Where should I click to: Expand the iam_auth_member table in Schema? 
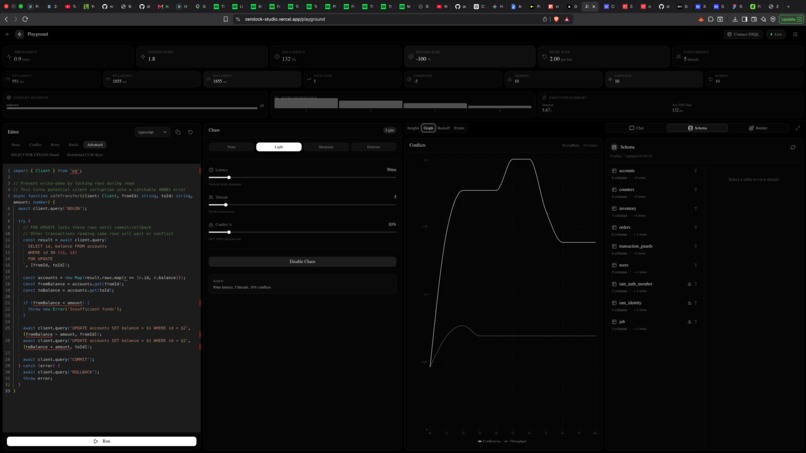pos(654,287)
